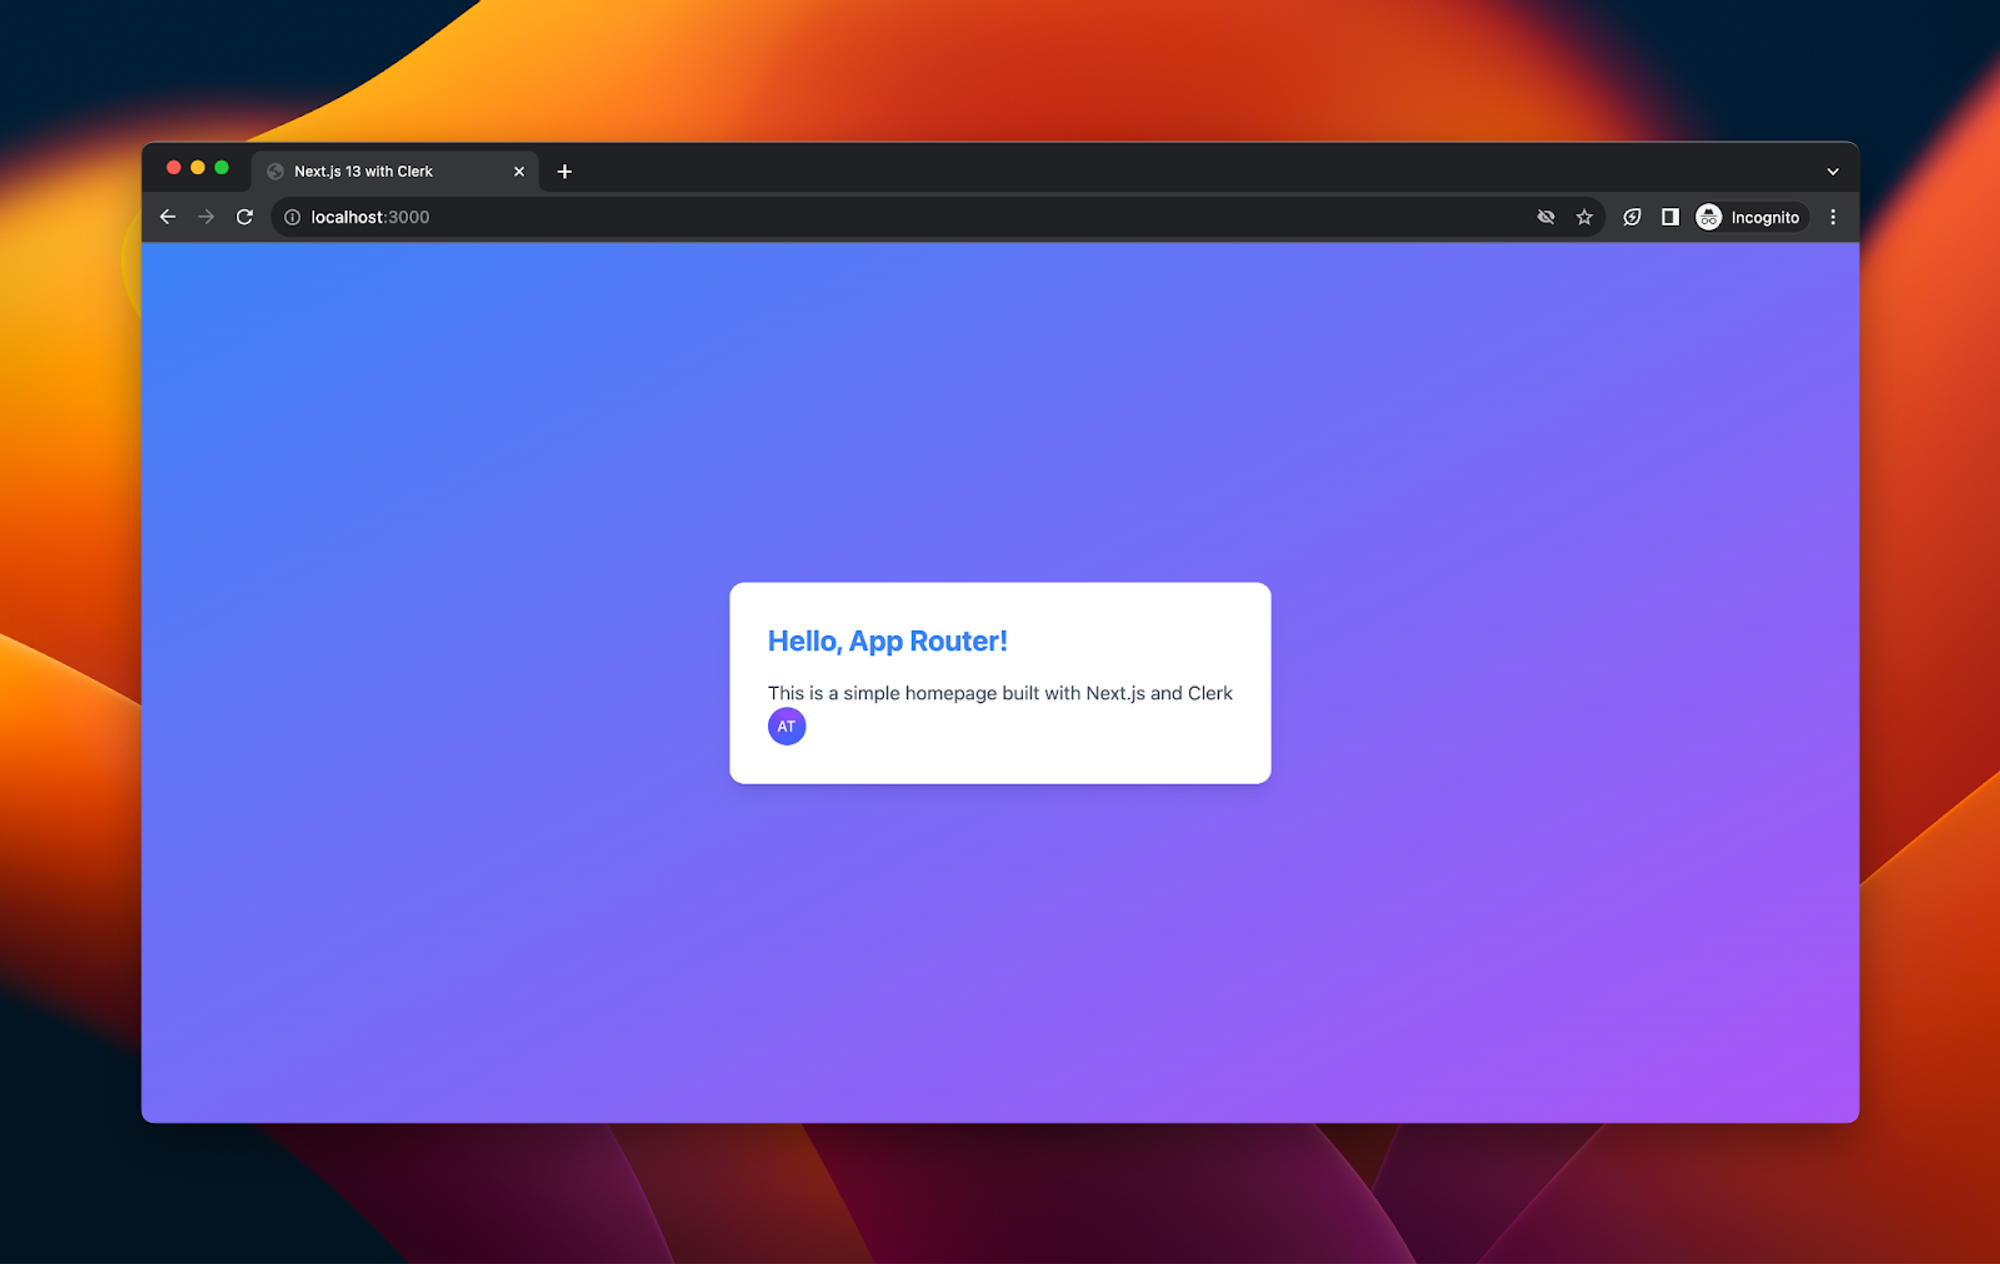Open a new tab with plus button
The image size is (2000, 1264).
(565, 172)
